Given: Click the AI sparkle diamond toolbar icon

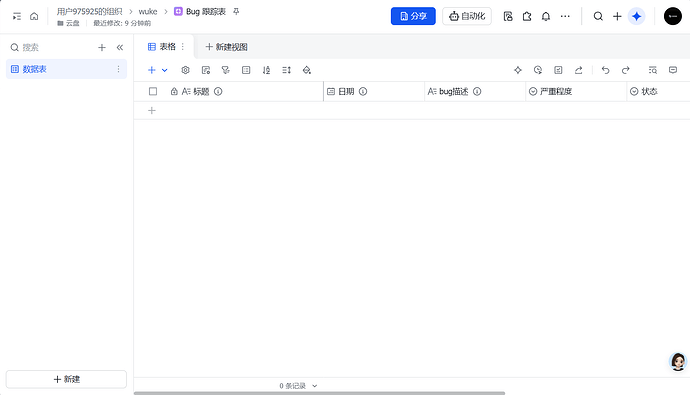Looking at the screenshot, I should point(518,70).
